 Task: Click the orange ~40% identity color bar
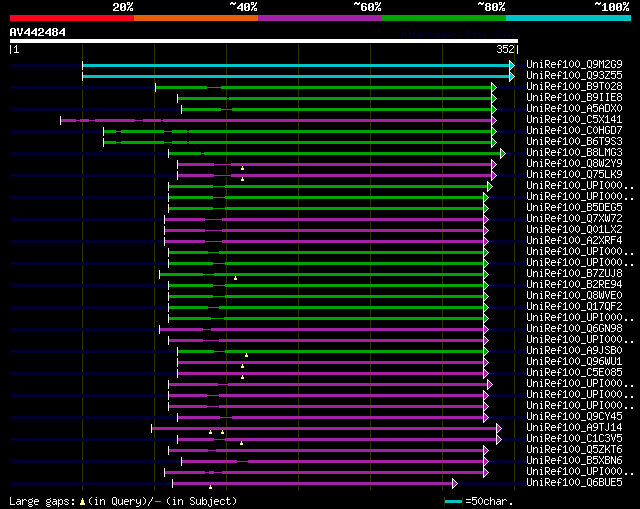pyautogui.click(x=196, y=18)
